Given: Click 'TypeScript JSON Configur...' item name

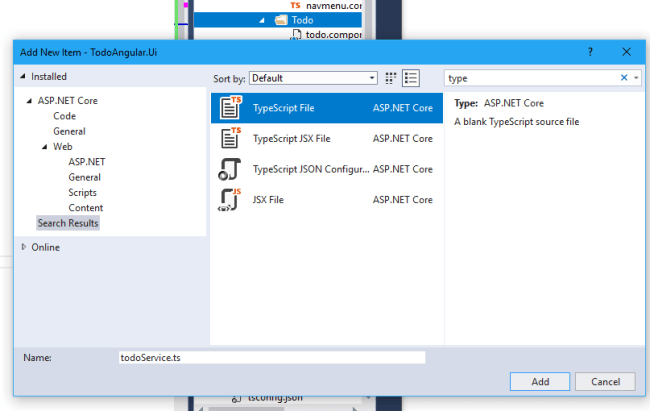Looking at the screenshot, I should pyautogui.click(x=310, y=169).
